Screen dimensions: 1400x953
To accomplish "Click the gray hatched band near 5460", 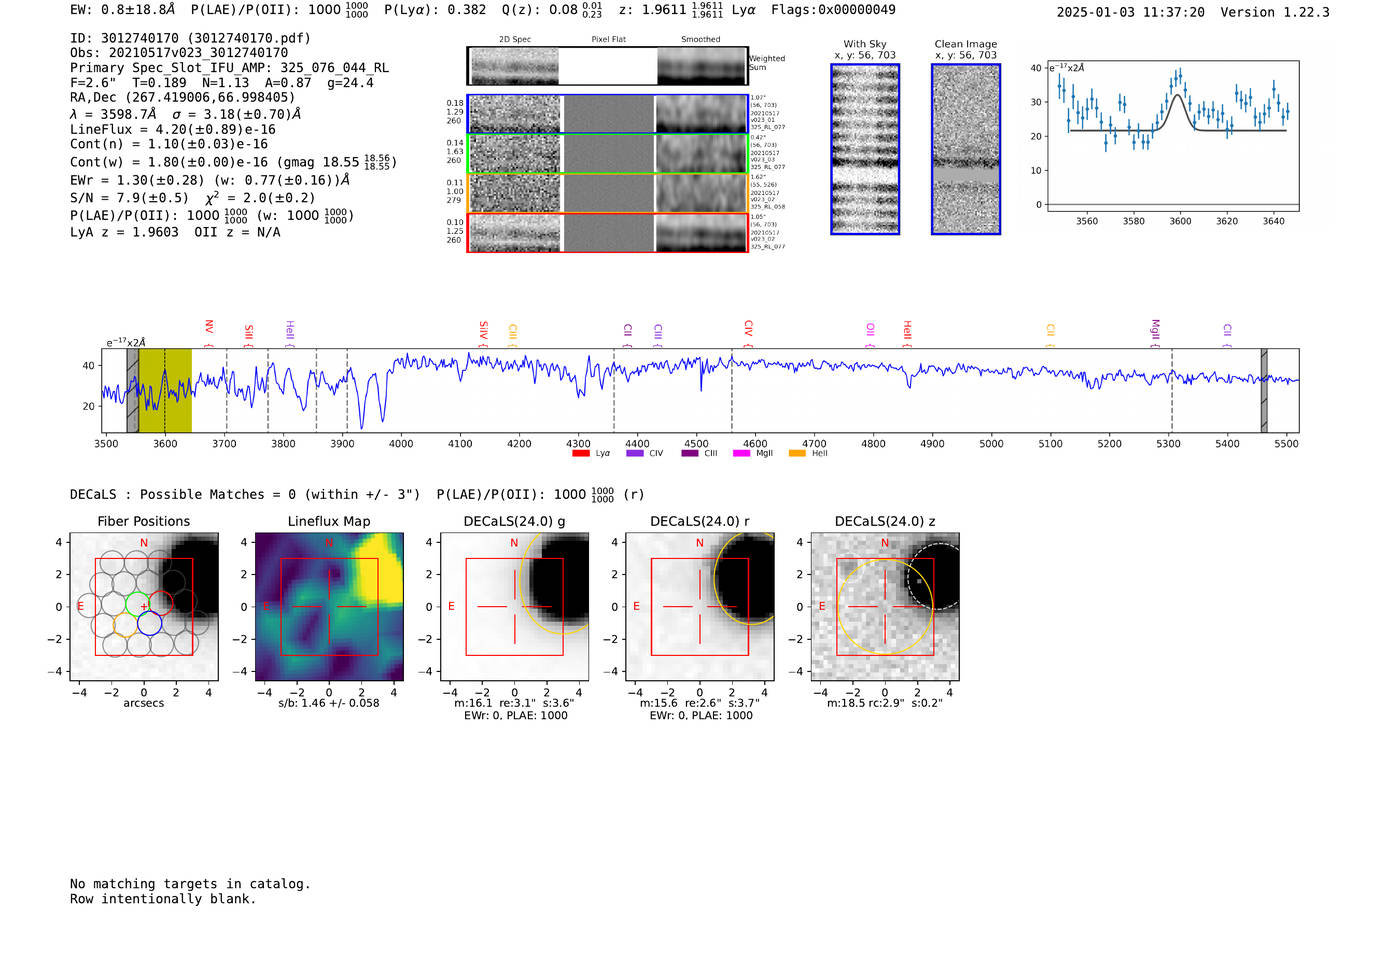I will pyautogui.click(x=1264, y=391).
